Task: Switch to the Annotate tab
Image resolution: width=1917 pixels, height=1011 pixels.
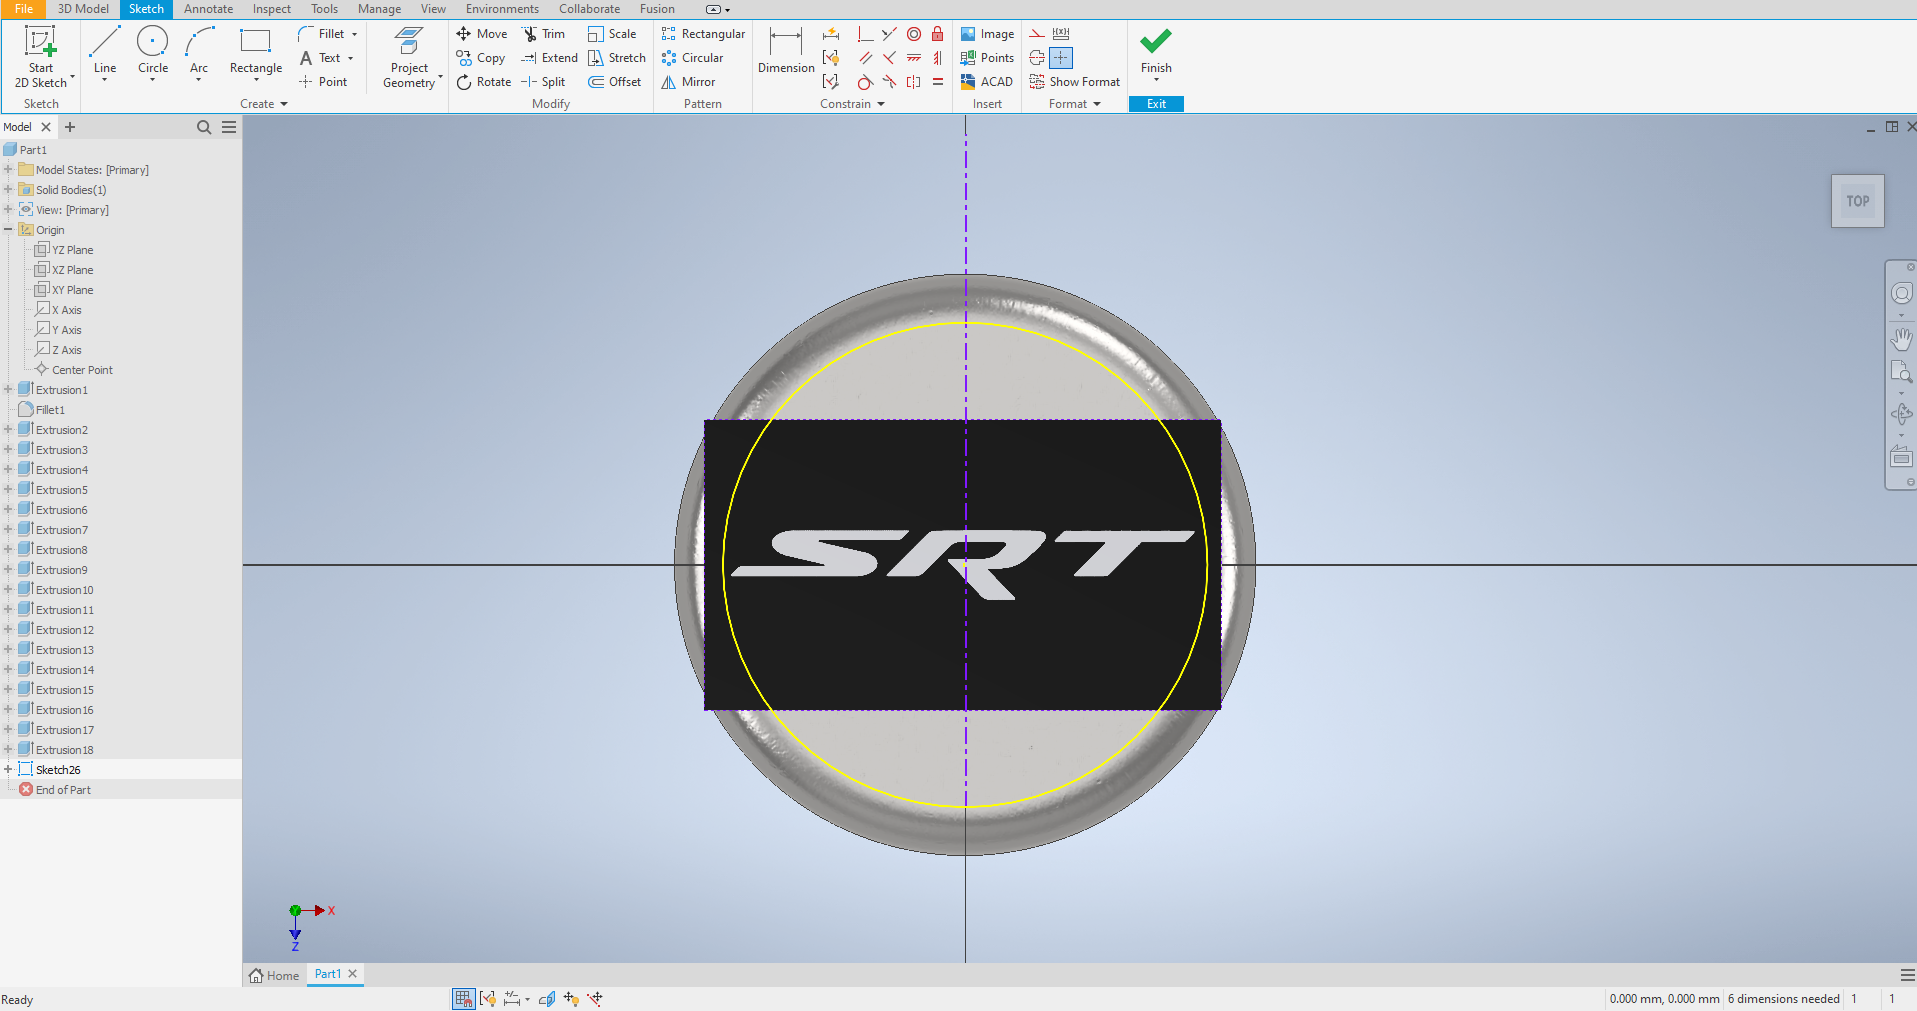Action: point(208,9)
